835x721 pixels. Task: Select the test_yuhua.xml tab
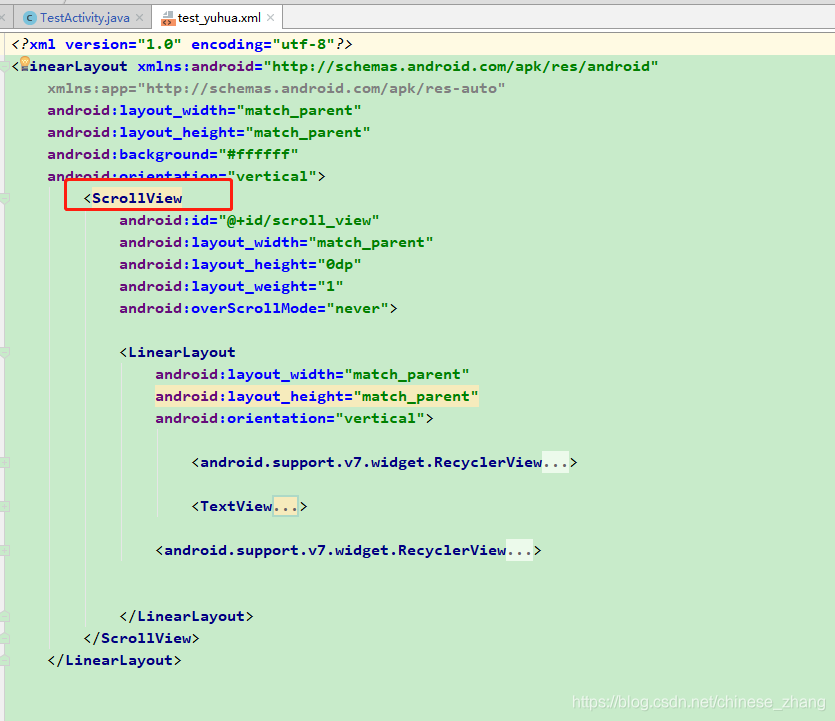(x=219, y=18)
